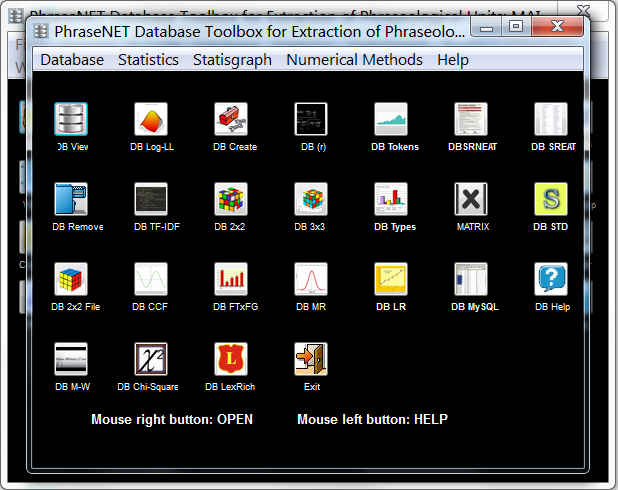Open the DB LR regression icon
The width and height of the screenshot is (618, 490).
click(x=391, y=279)
